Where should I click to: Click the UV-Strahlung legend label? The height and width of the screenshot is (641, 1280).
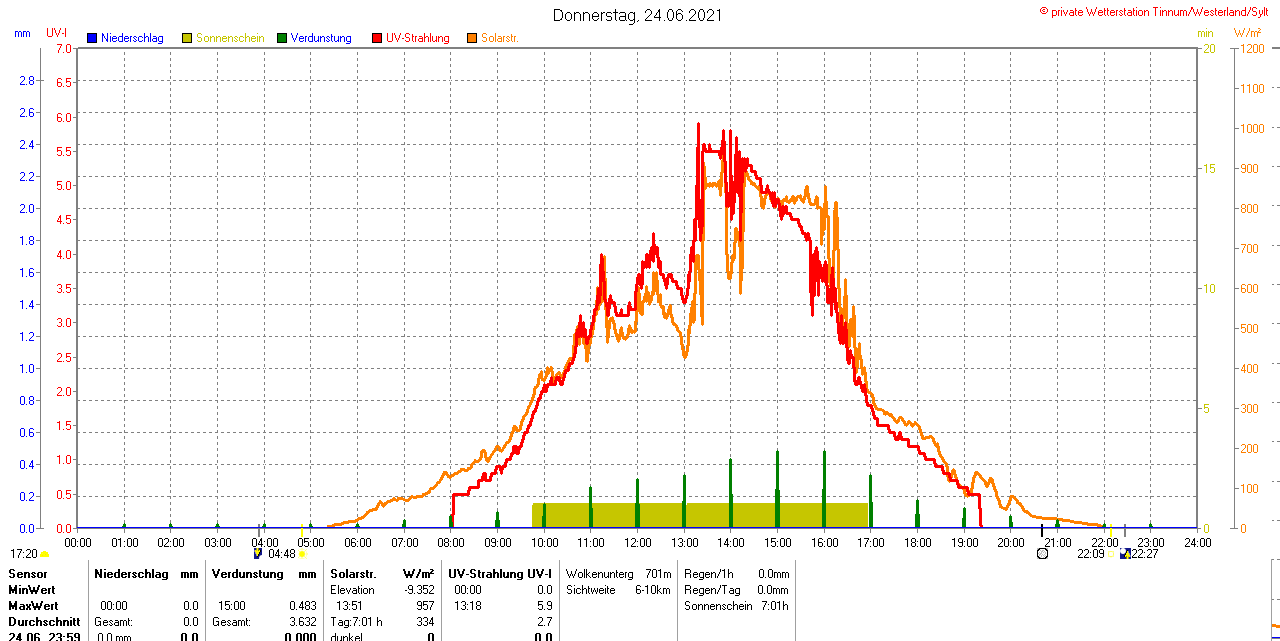click(x=418, y=38)
